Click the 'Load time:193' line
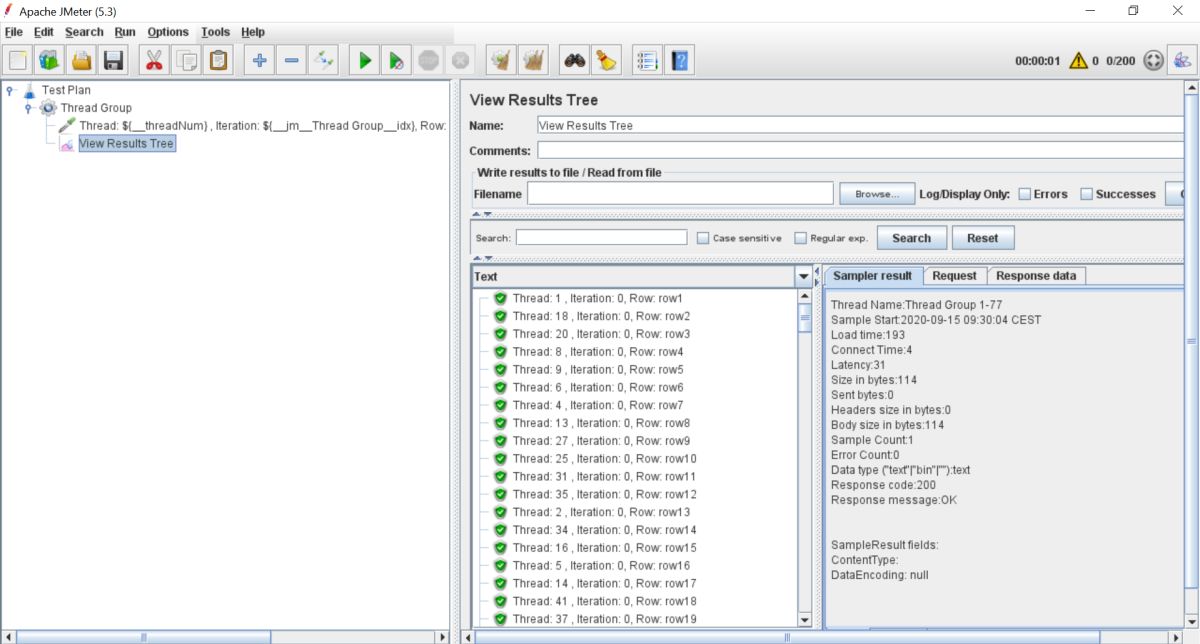 click(x=868, y=335)
